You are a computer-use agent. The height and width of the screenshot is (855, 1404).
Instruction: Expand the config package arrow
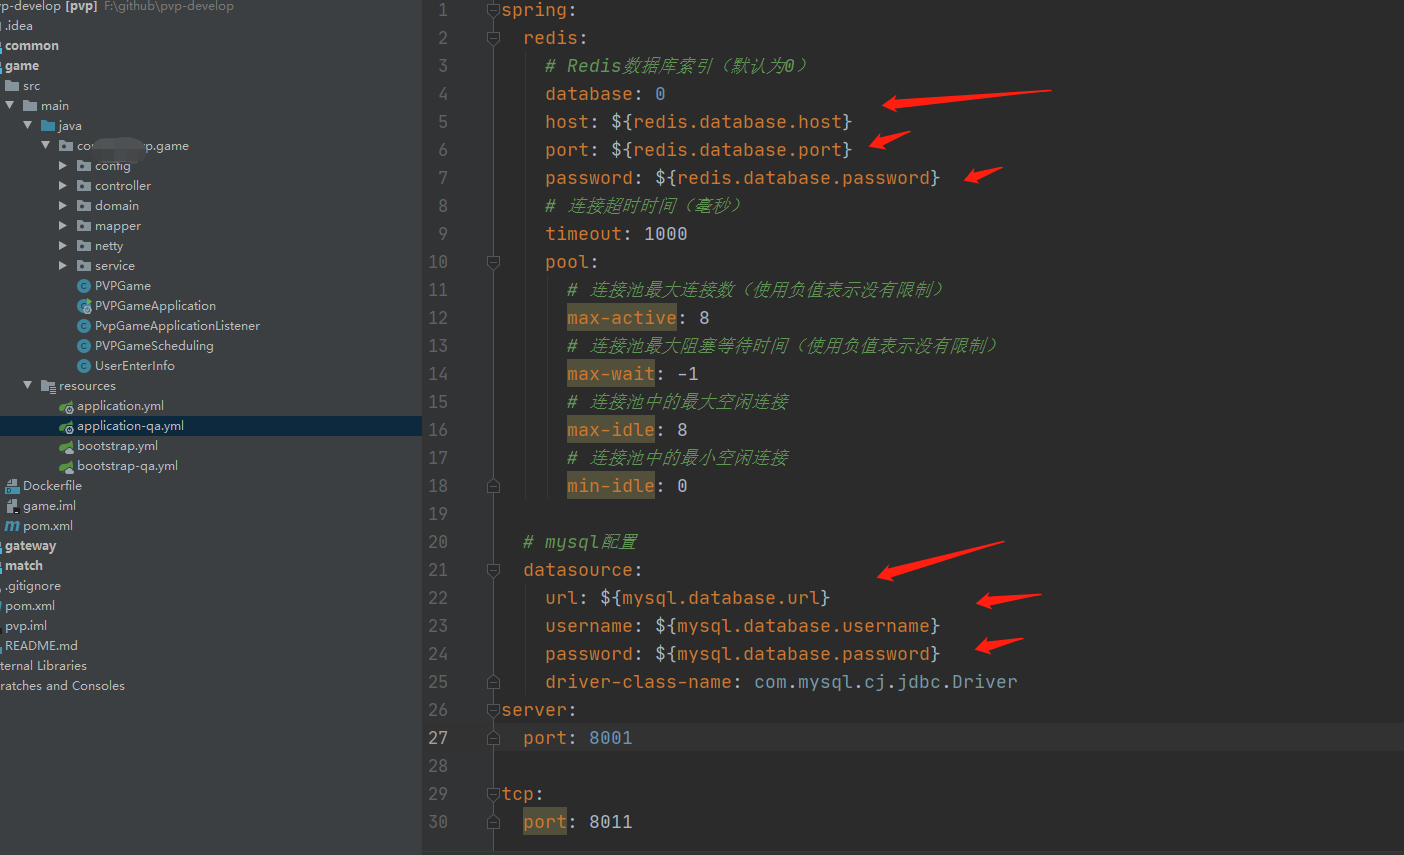coord(63,166)
